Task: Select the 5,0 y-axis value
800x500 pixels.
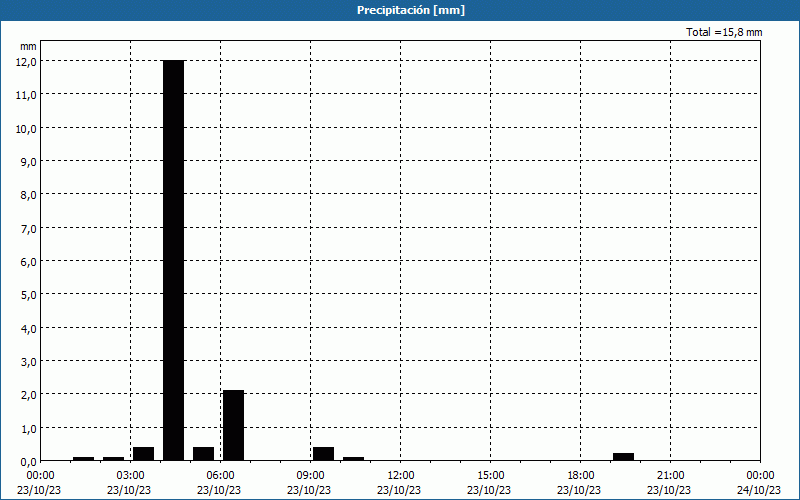Action: [28, 295]
